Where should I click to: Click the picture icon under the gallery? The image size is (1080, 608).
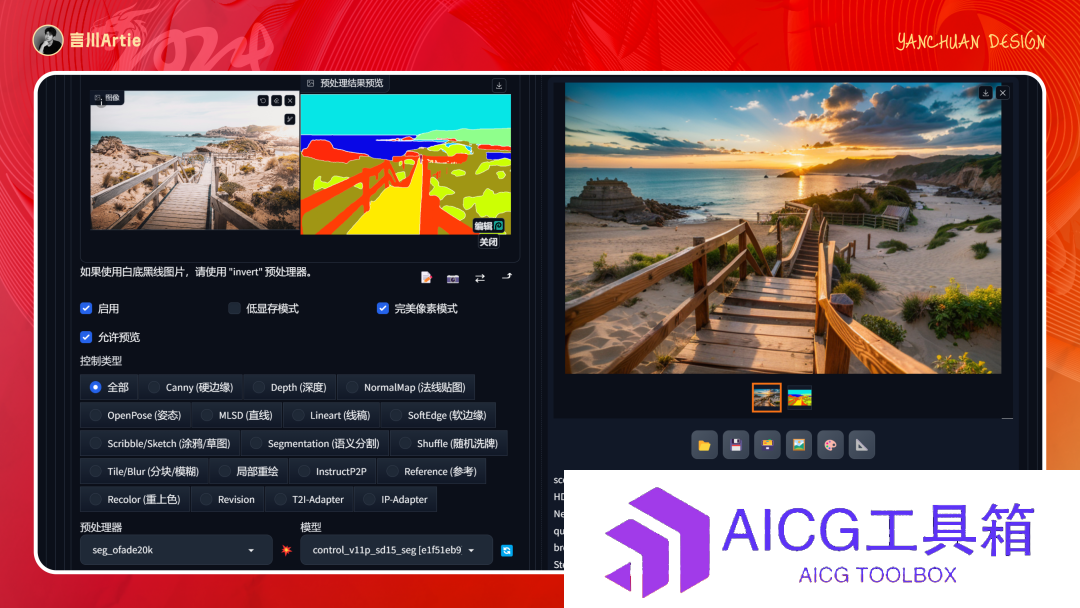point(799,445)
